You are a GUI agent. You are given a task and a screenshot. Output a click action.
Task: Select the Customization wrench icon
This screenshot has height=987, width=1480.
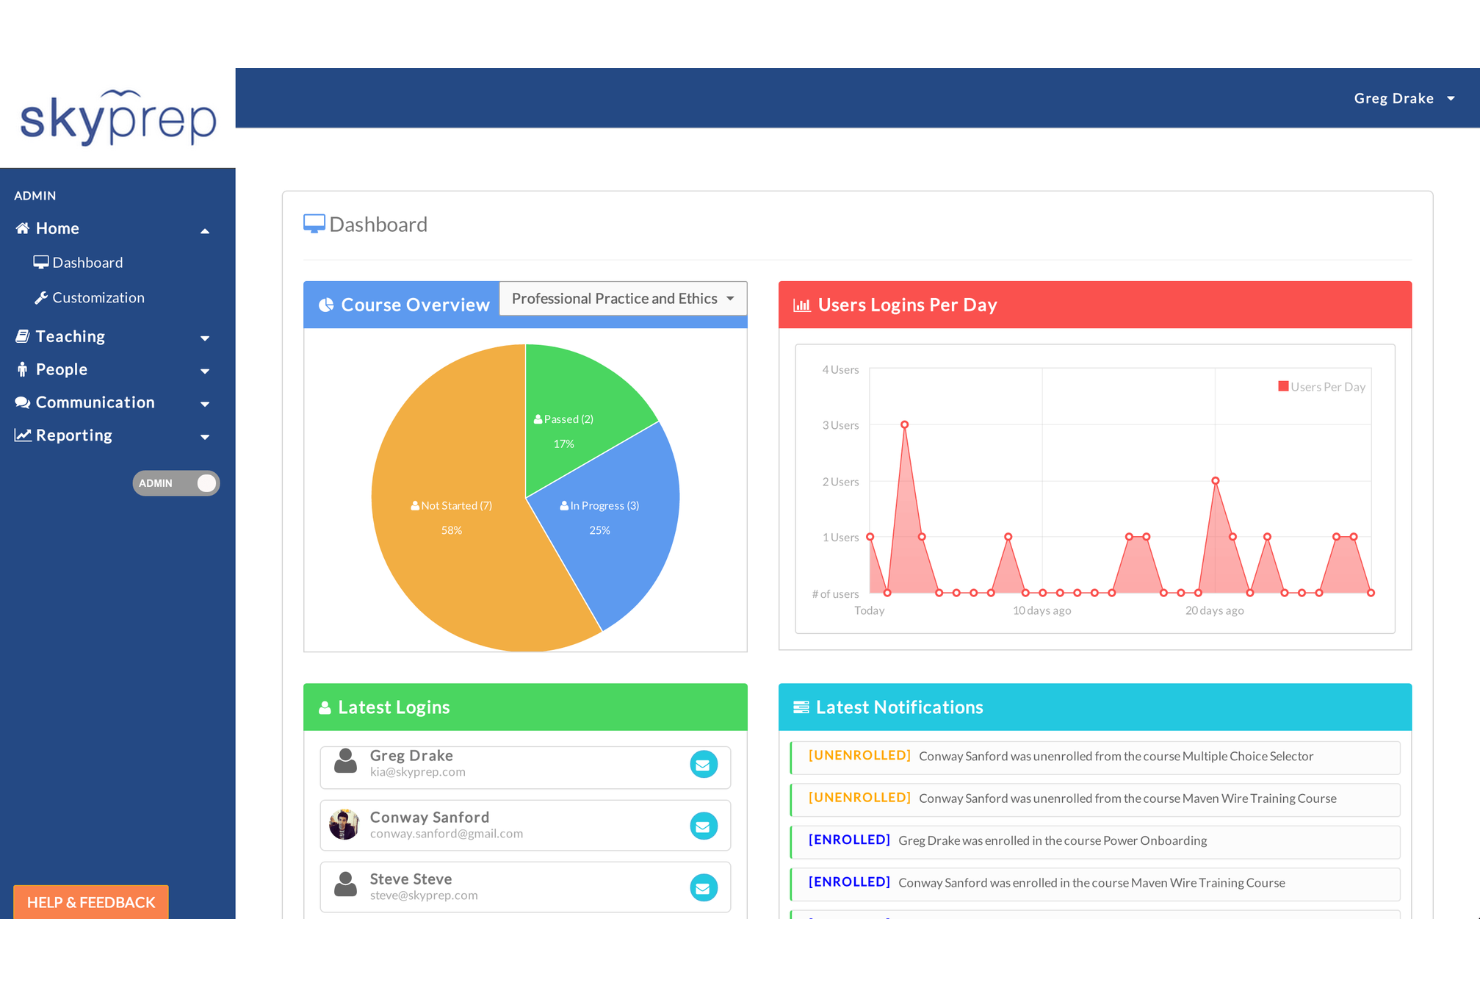(x=42, y=297)
